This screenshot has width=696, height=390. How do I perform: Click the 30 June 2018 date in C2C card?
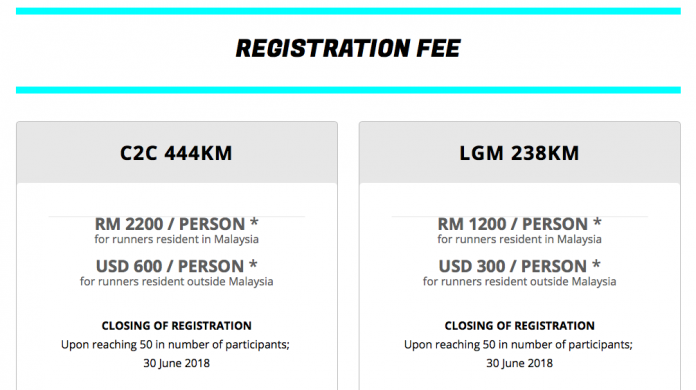coord(176,363)
